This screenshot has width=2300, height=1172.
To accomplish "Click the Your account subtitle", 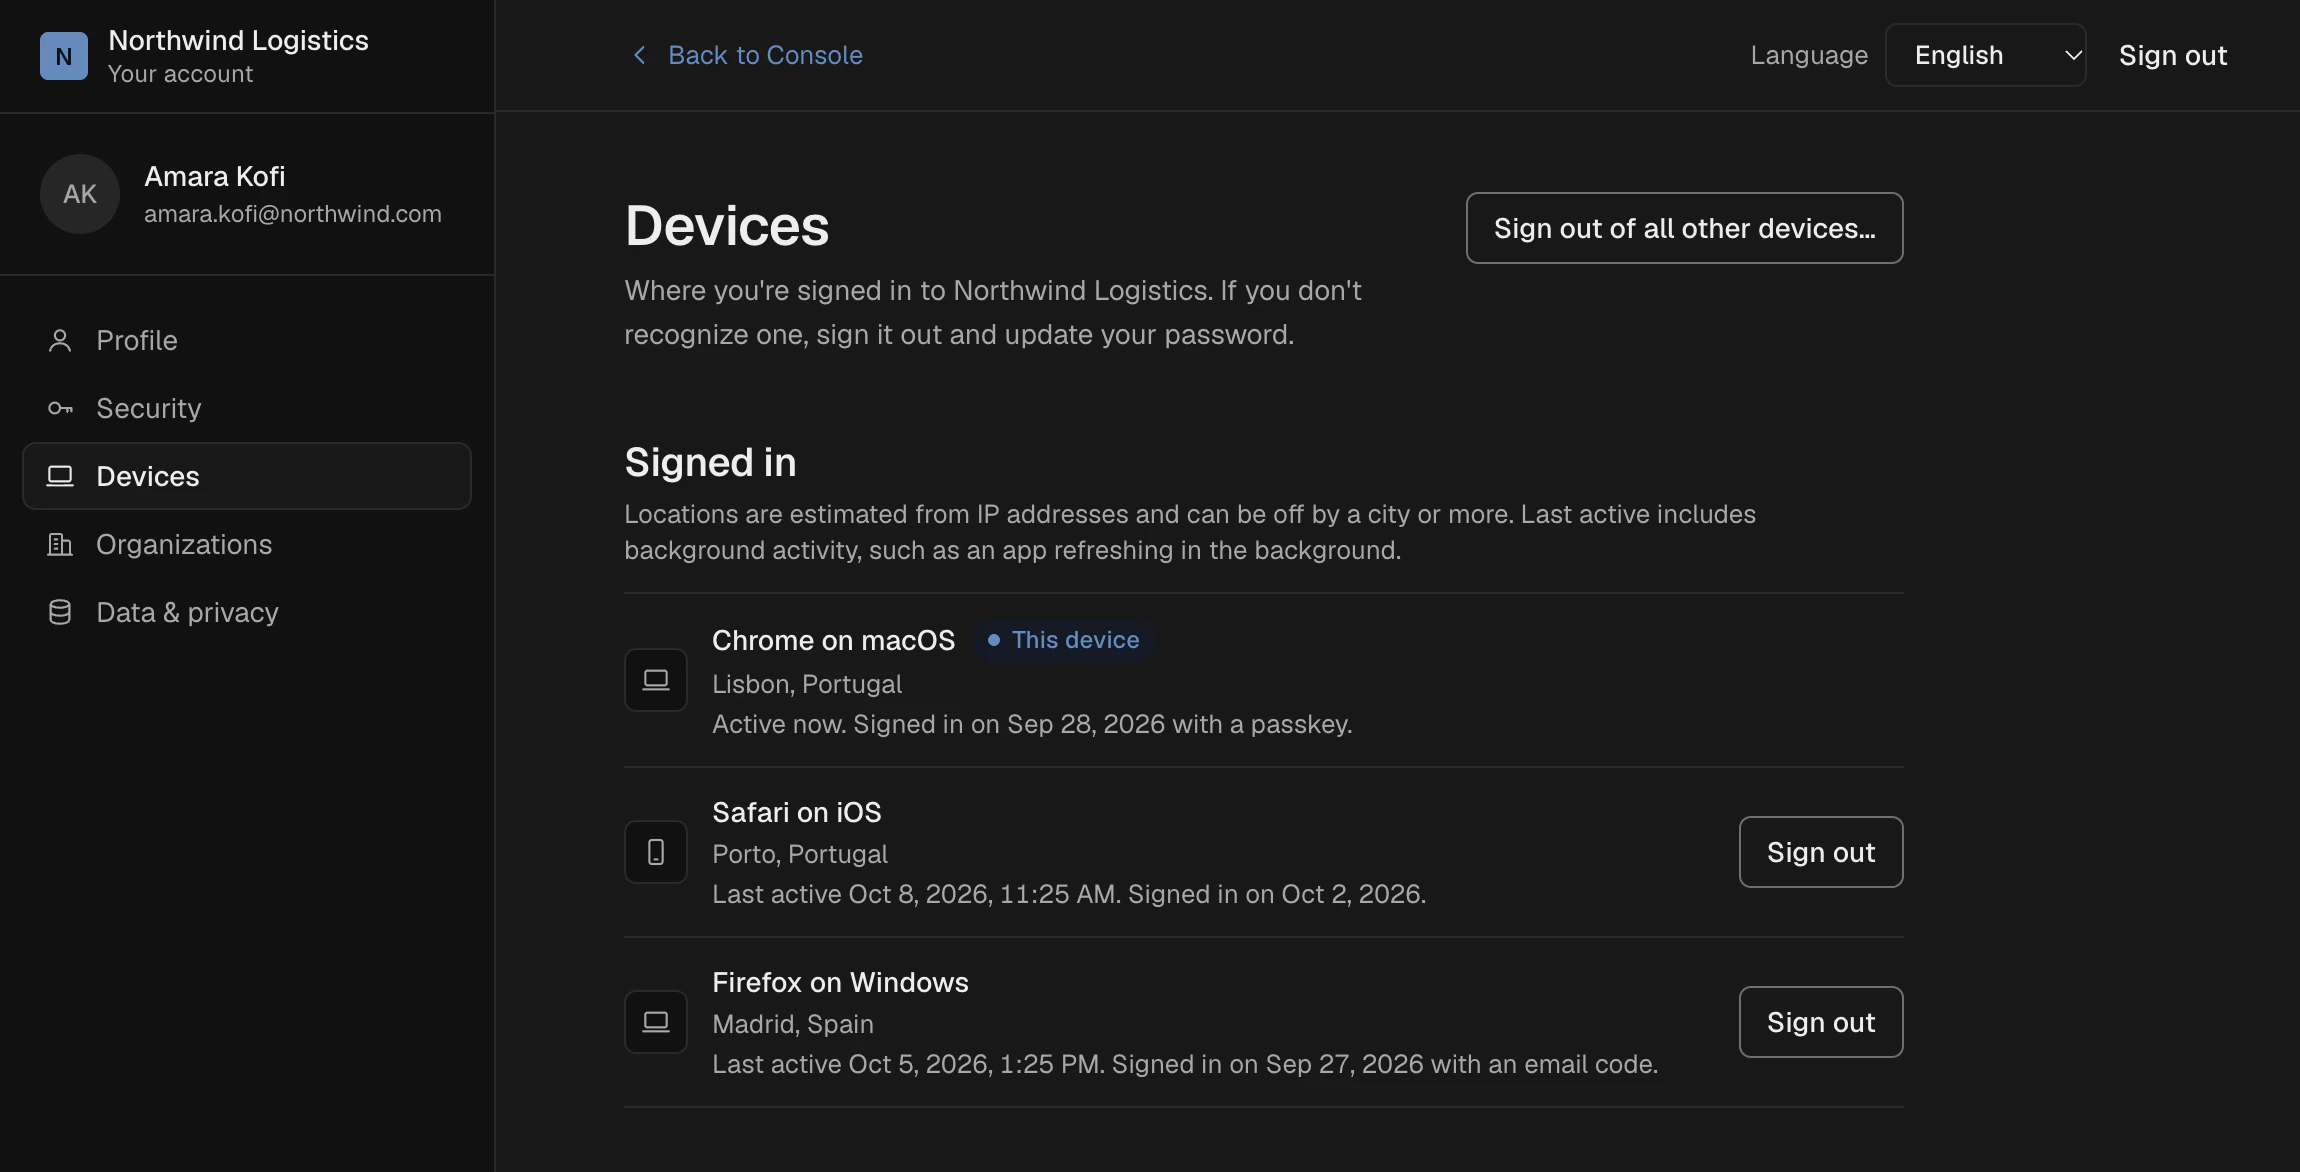I will [x=180, y=74].
